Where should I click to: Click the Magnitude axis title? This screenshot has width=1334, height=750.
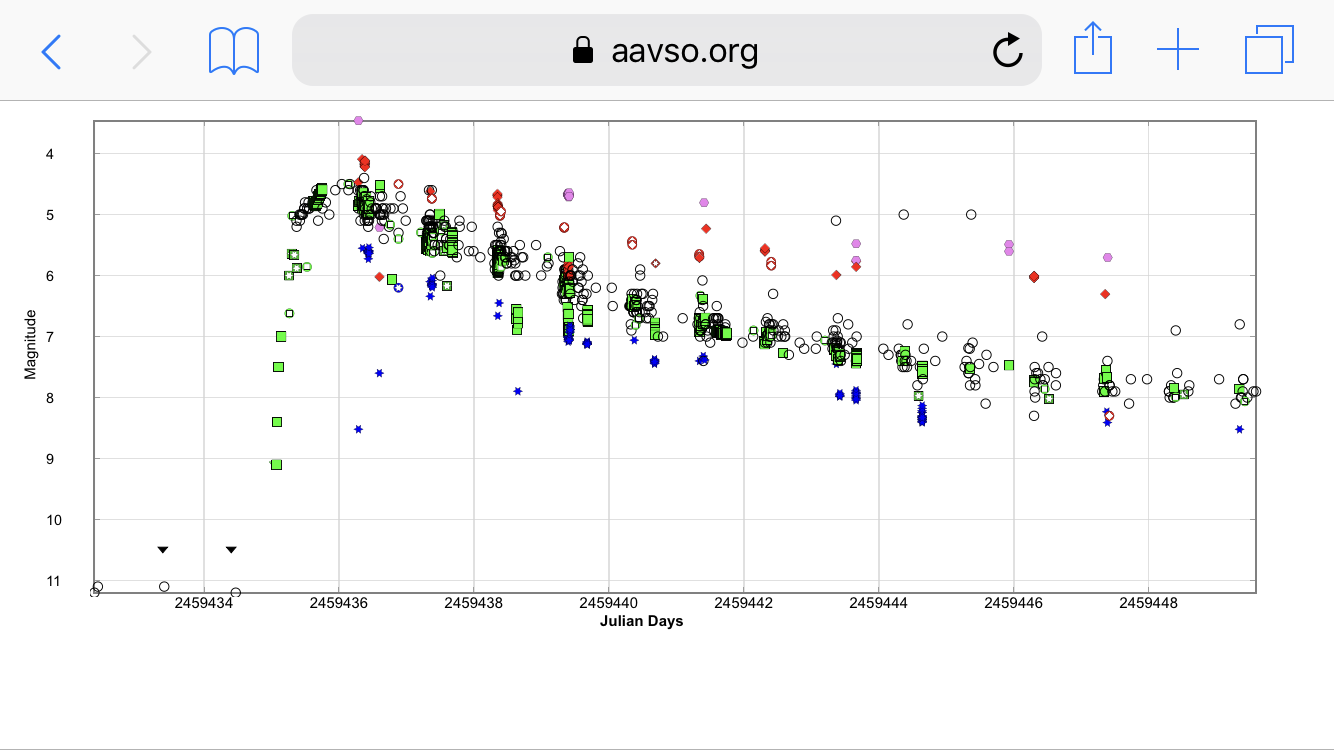click(30, 344)
